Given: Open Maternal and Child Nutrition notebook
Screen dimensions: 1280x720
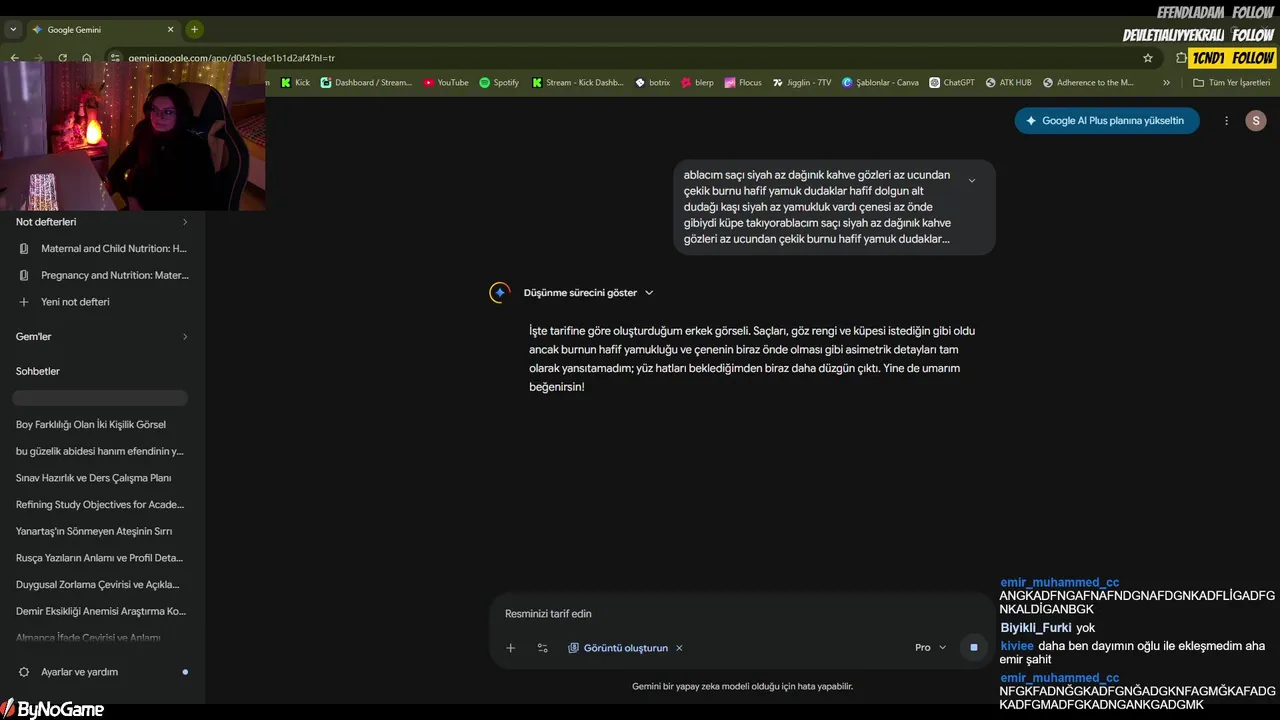Looking at the screenshot, I should [103, 248].
